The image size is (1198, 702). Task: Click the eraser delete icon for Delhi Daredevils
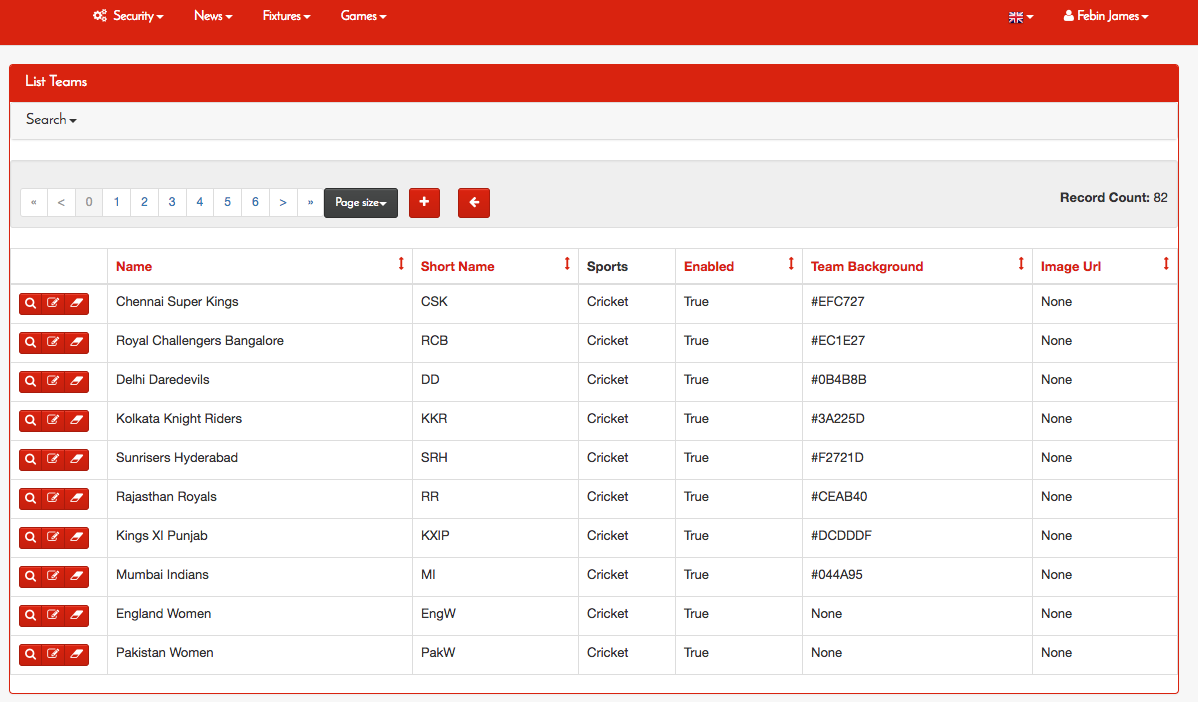77,381
